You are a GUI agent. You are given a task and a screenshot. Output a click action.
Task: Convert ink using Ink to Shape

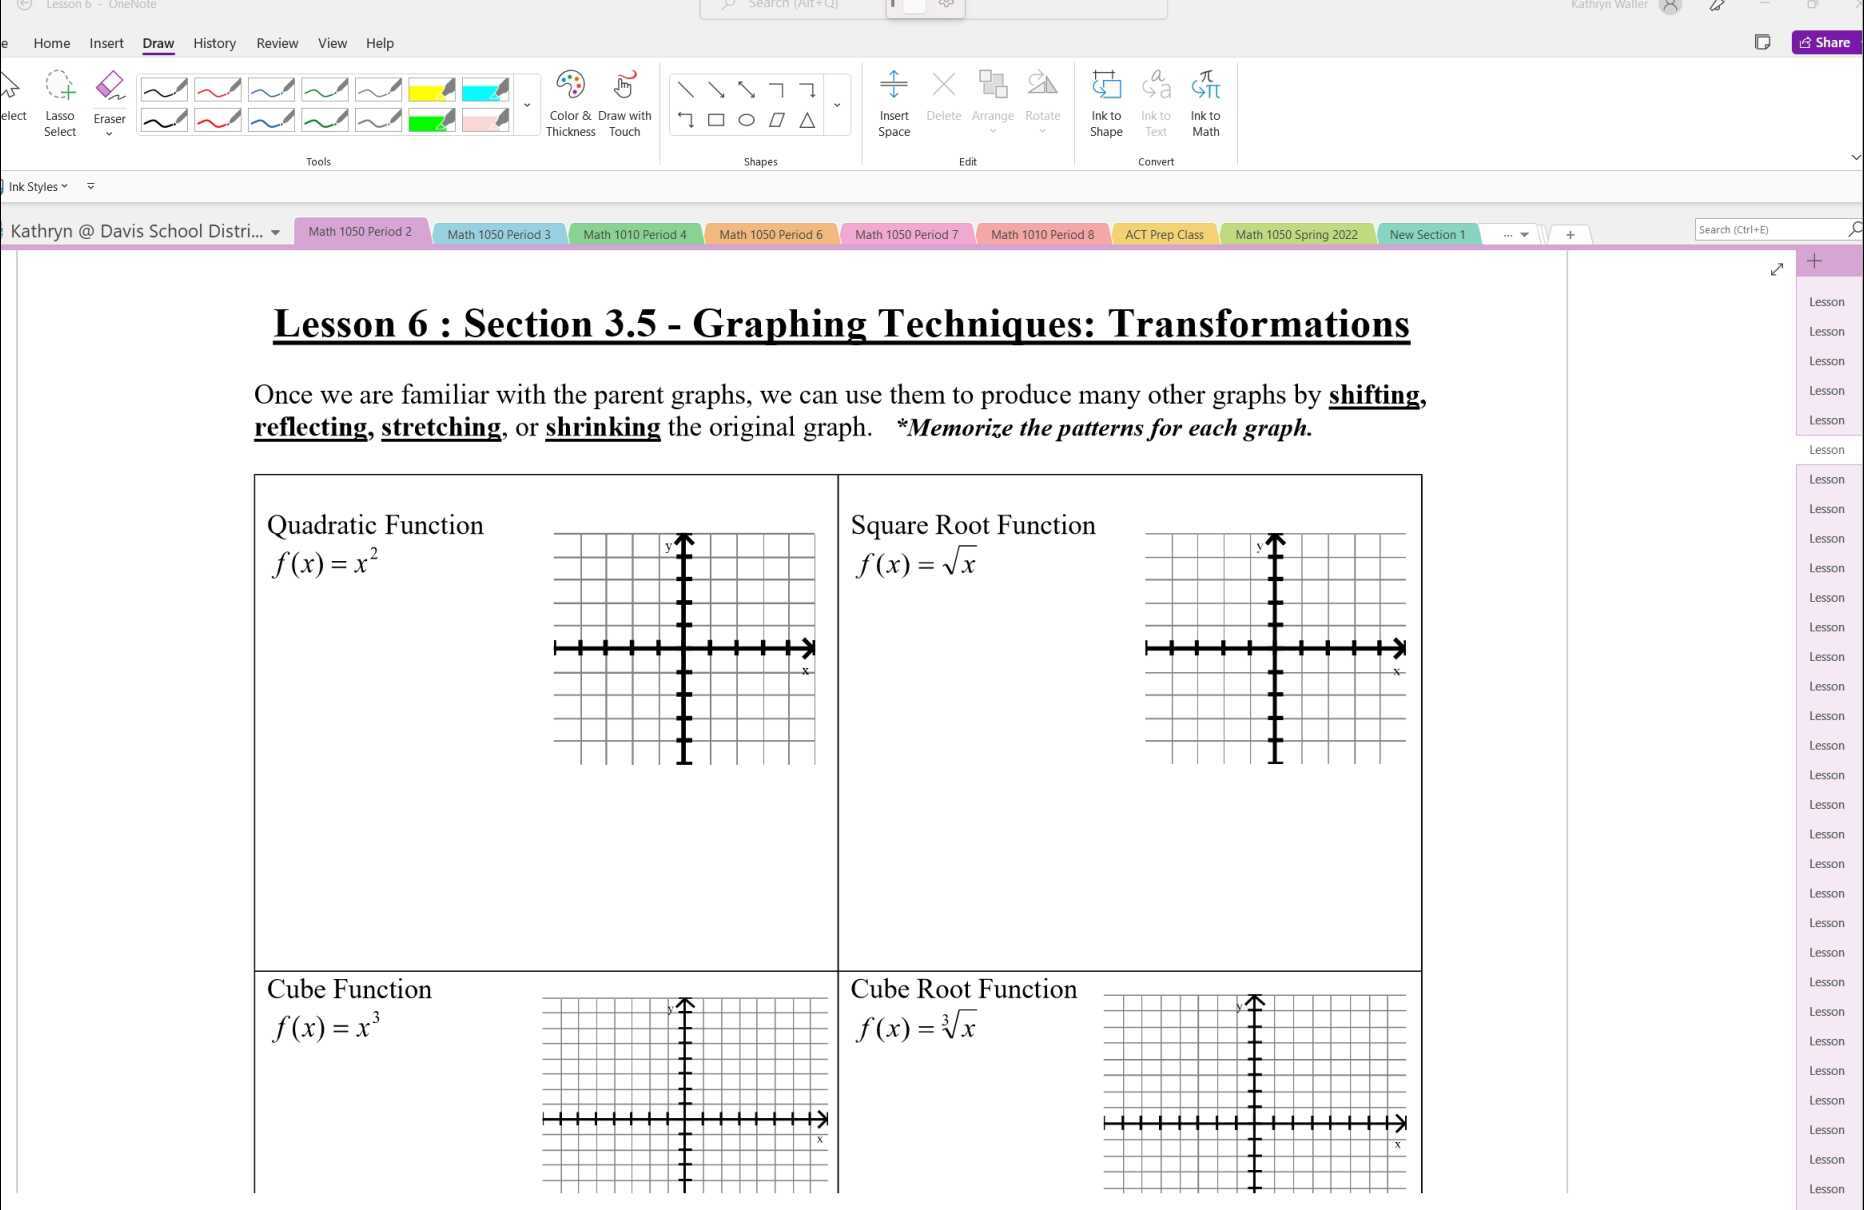click(1105, 103)
